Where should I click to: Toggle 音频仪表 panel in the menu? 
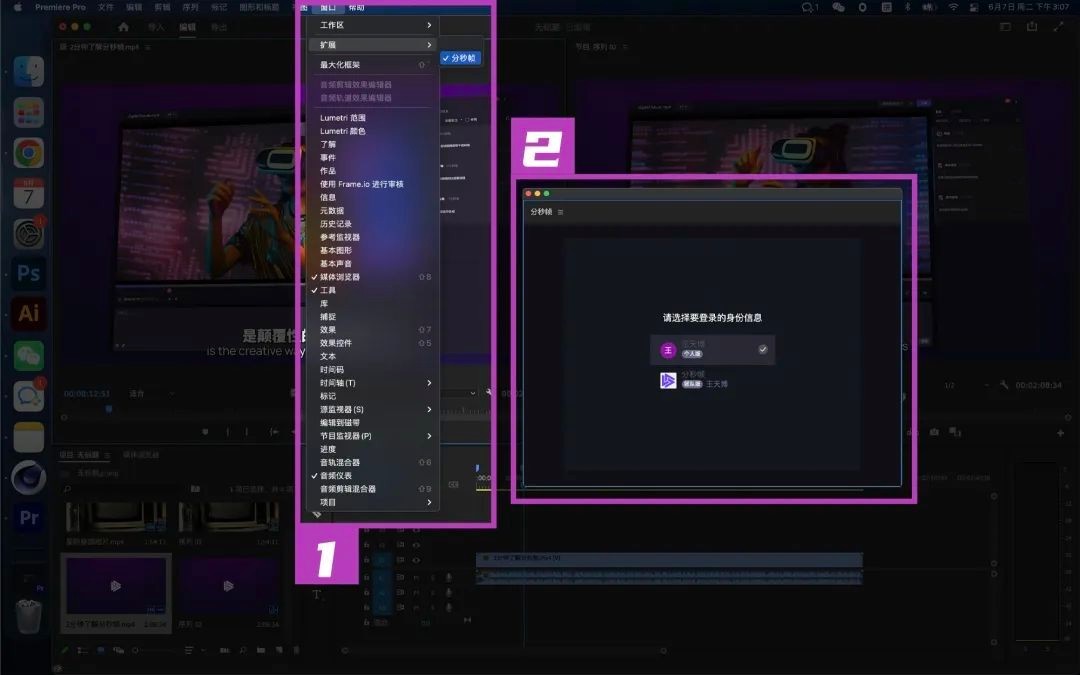tap(336, 476)
